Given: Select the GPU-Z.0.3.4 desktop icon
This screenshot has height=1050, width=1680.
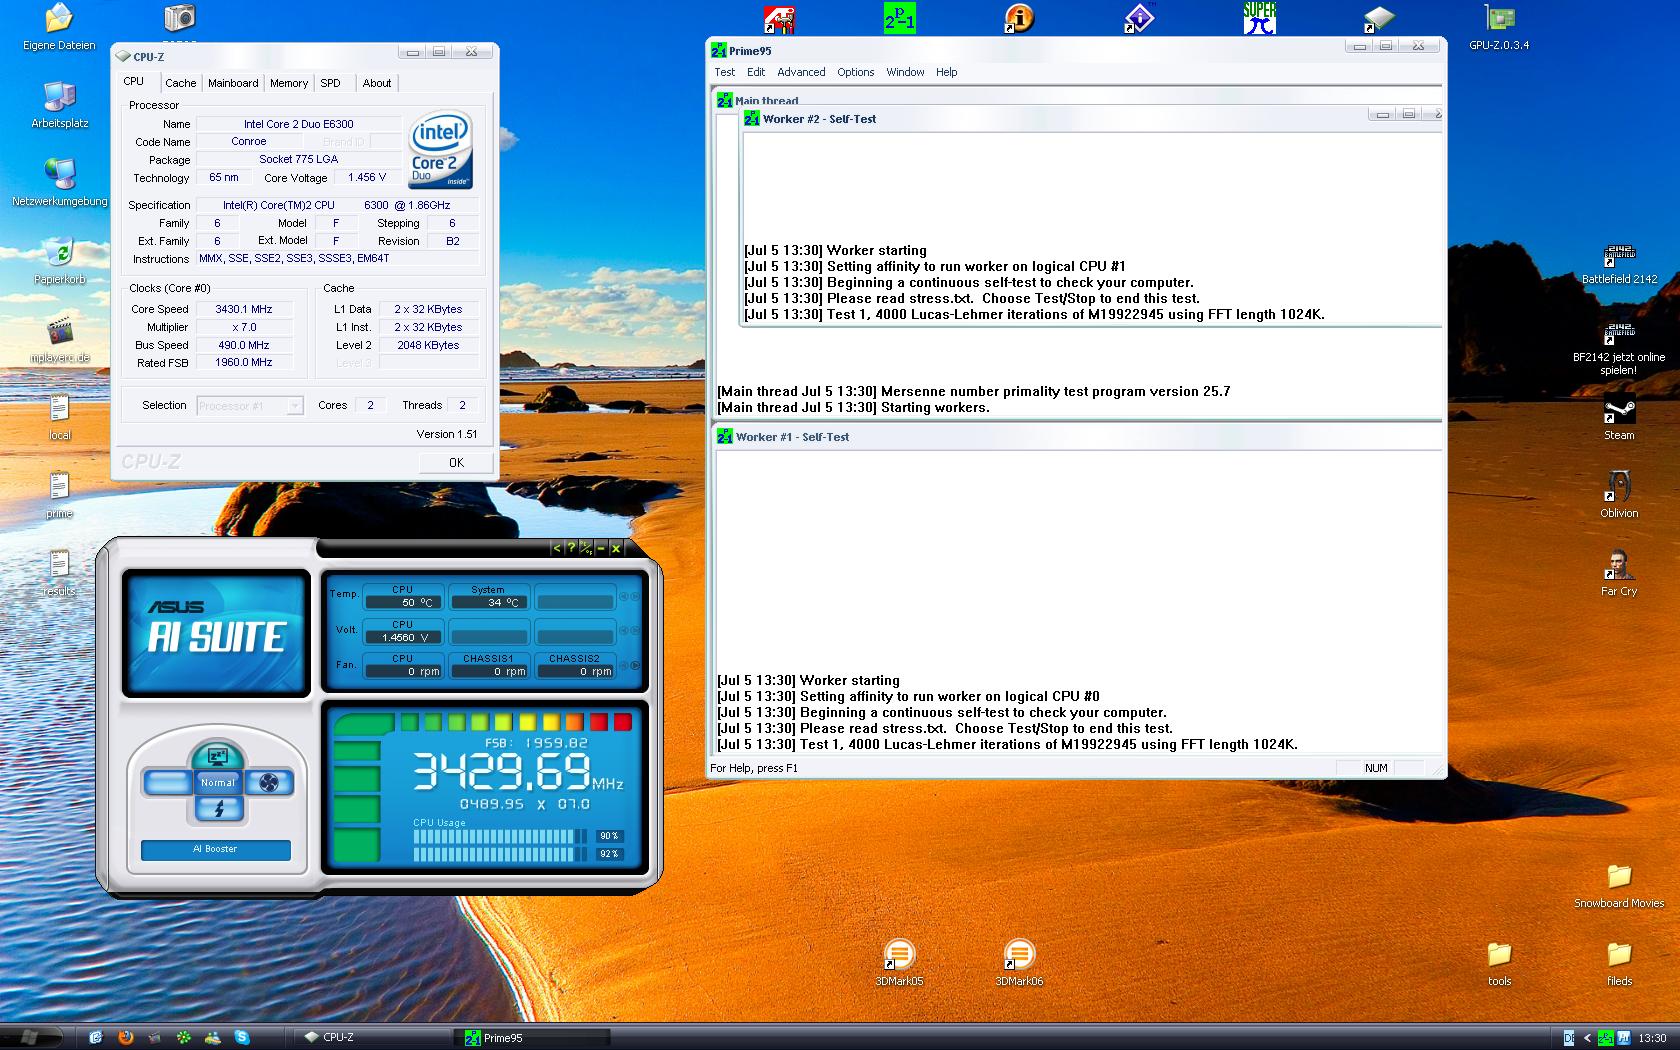Looking at the screenshot, I should click(1499, 27).
